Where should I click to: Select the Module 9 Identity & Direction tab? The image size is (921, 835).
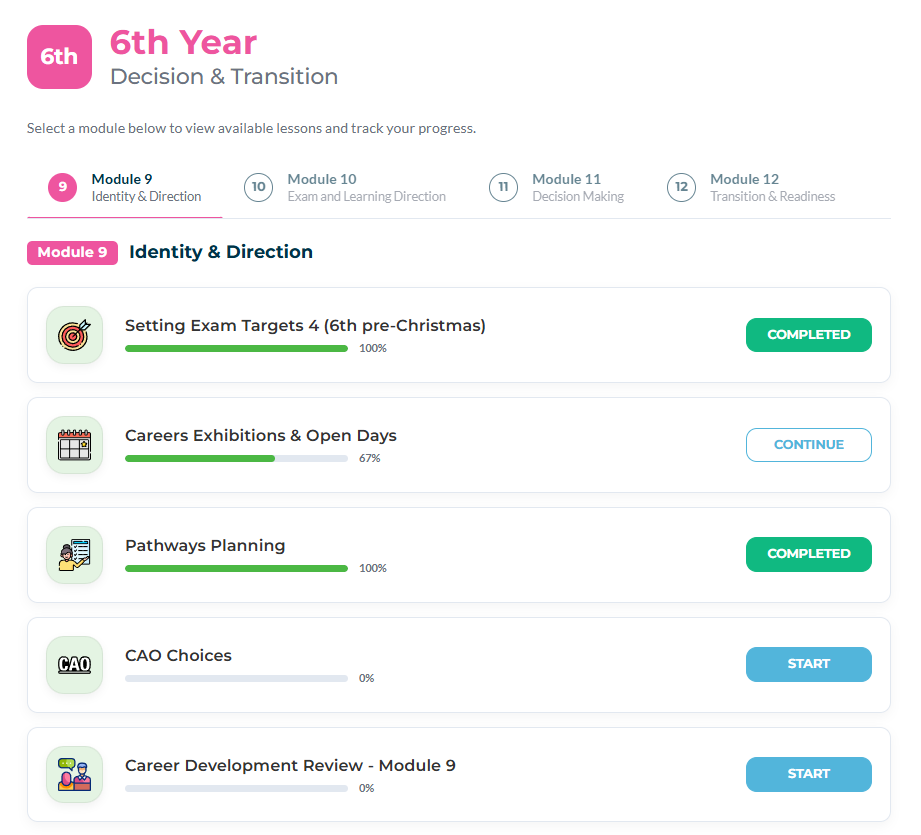click(x=125, y=188)
